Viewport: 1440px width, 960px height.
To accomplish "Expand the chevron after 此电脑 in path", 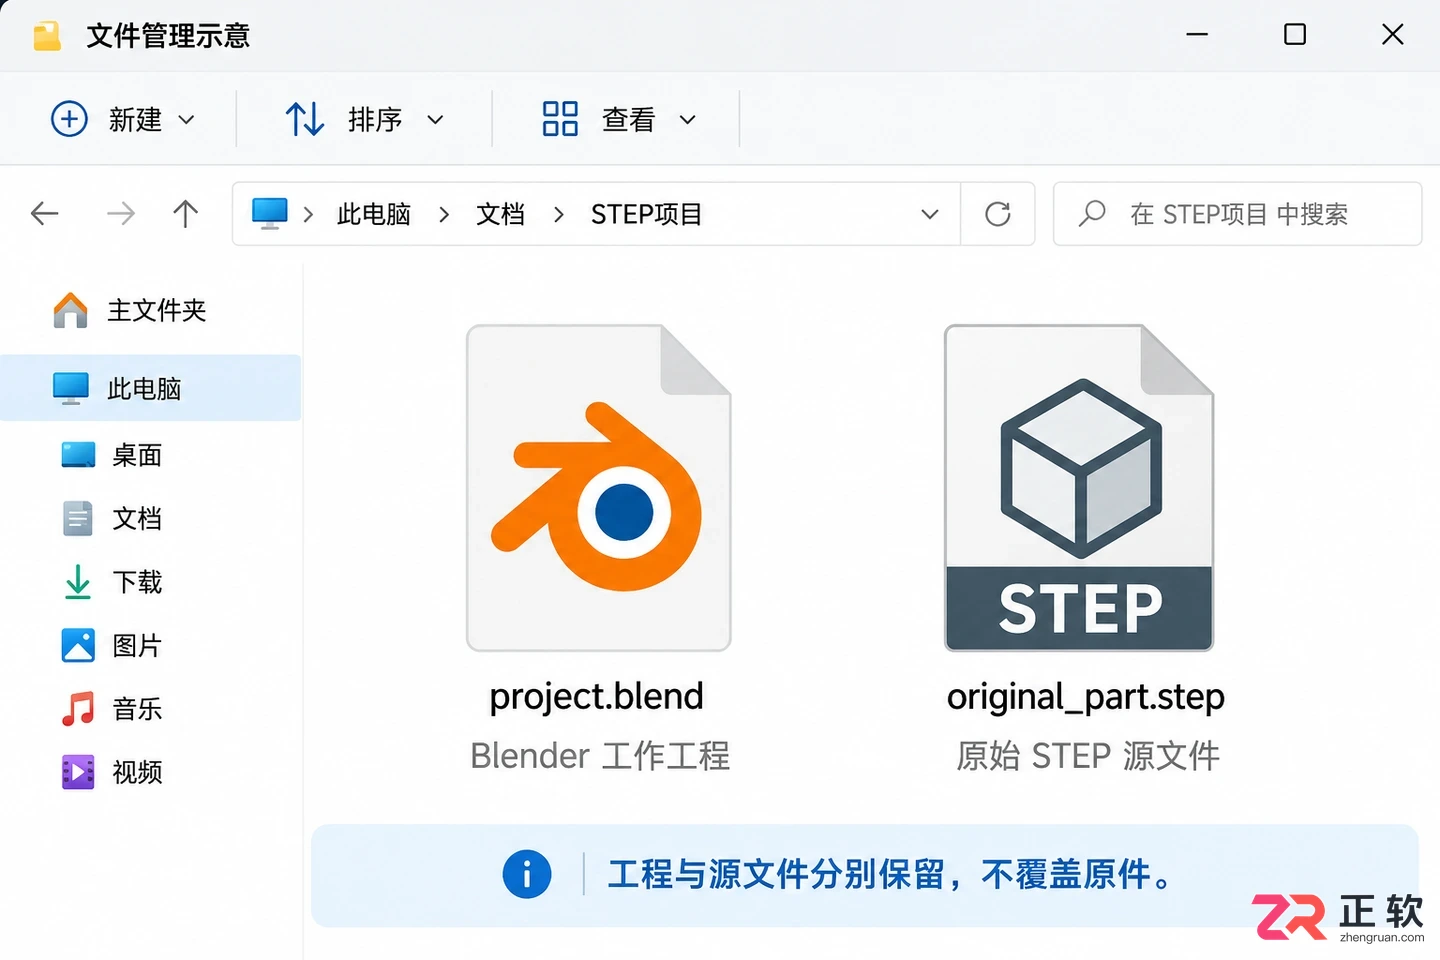I will tap(444, 214).
